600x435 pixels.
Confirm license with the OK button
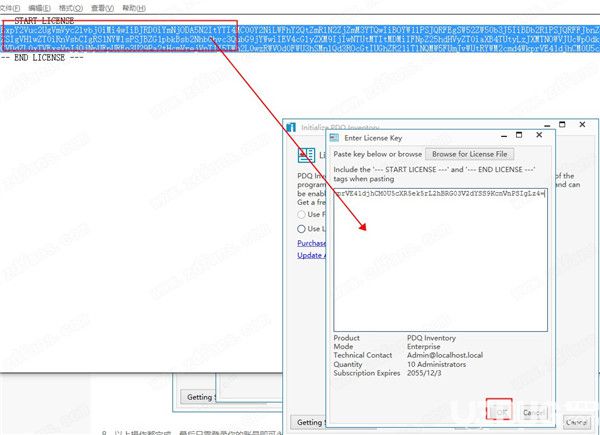[499, 412]
